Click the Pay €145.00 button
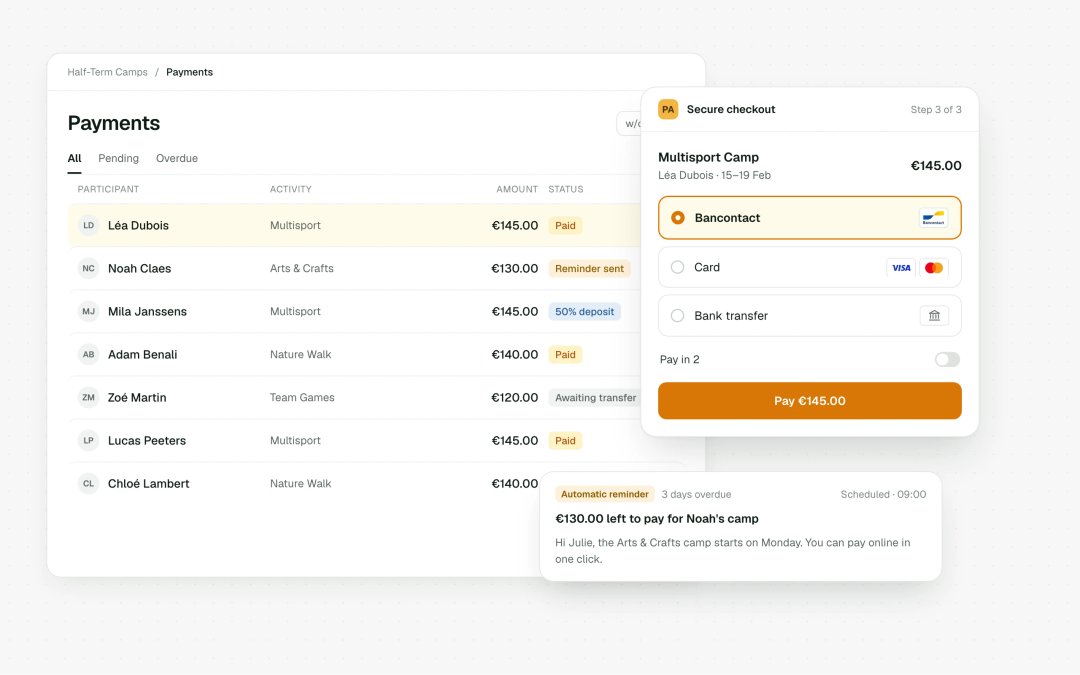The height and width of the screenshot is (675, 1080). click(x=809, y=401)
